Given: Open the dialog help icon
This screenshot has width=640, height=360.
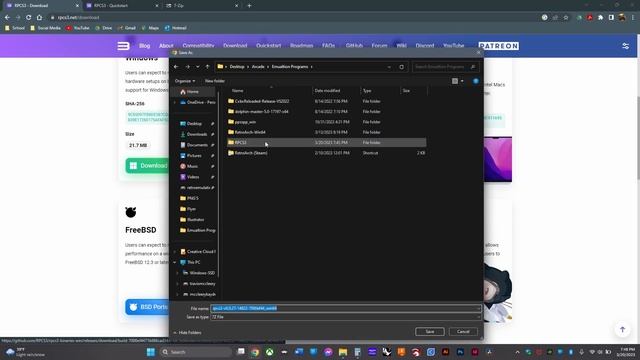Looking at the screenshot, I should 476,81.
